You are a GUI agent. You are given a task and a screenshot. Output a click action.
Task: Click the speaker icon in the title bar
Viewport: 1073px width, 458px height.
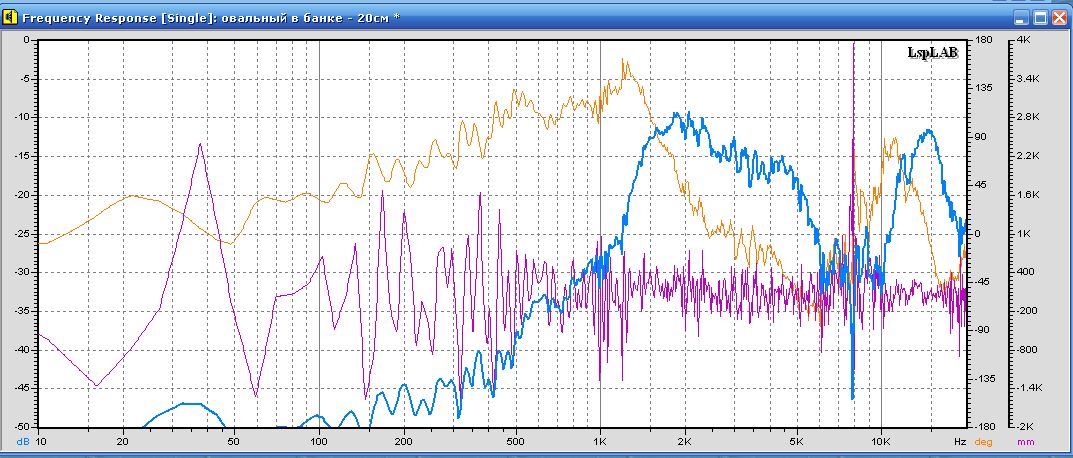click(x=10, y=18)
